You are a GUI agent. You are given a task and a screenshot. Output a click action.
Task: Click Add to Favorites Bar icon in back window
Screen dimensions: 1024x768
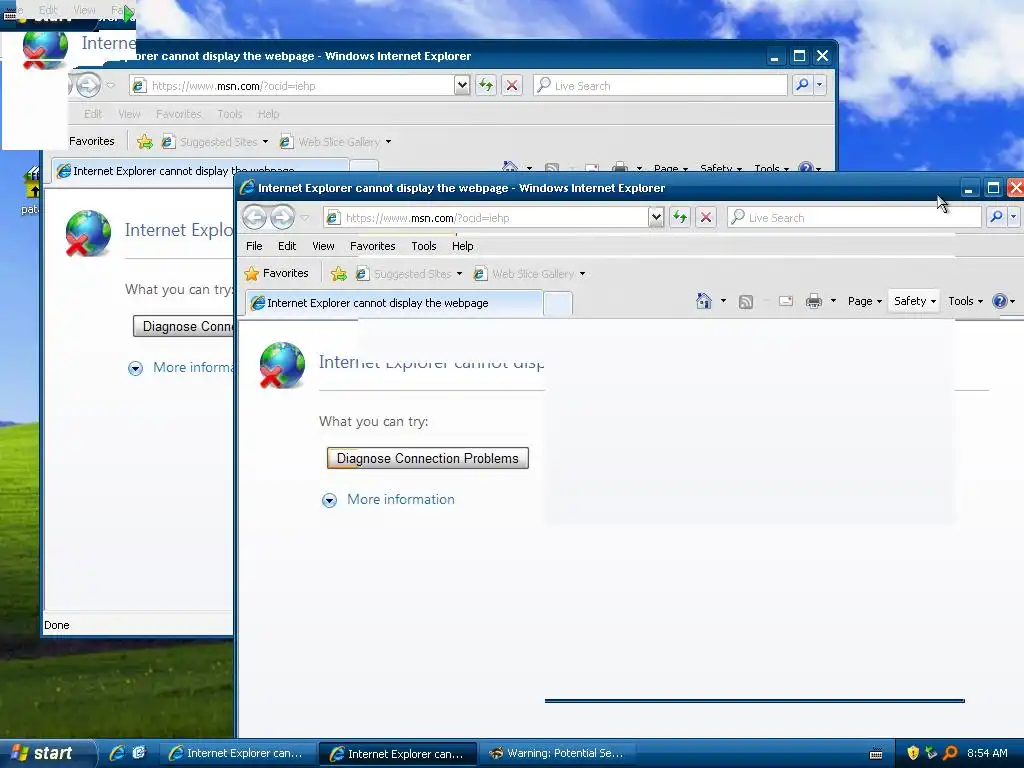(145, 142)
